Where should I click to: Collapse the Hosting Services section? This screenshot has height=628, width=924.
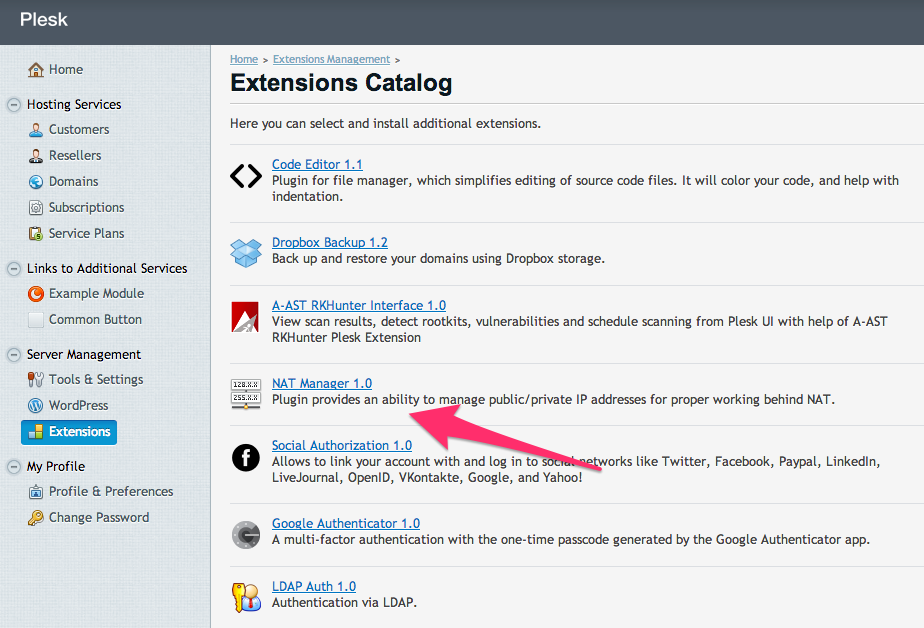click(14, 105)
